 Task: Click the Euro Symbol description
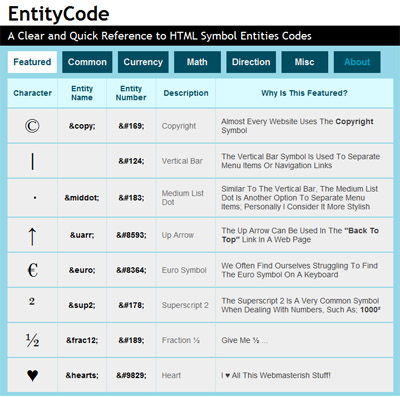tap(184, 270)
